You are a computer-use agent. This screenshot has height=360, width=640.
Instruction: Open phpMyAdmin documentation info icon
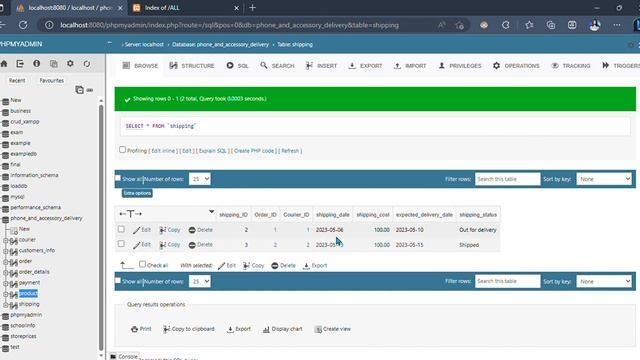[x=37, y=64]
